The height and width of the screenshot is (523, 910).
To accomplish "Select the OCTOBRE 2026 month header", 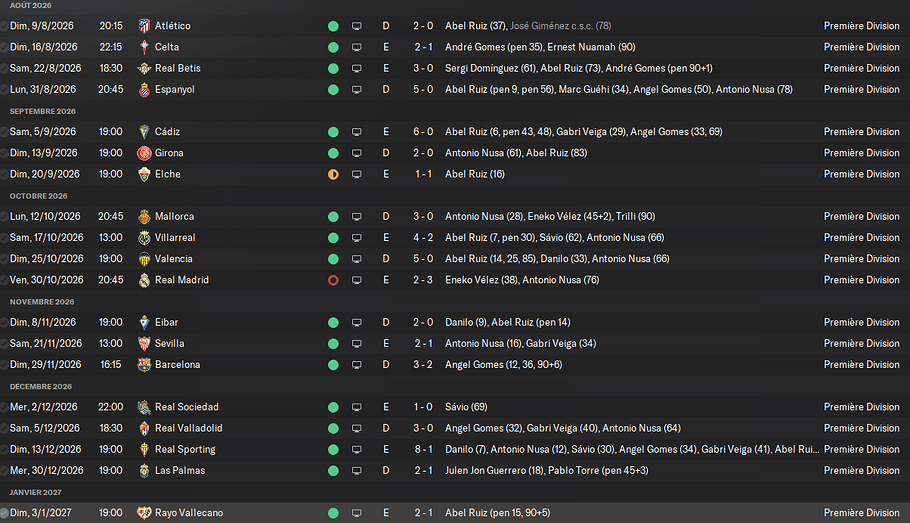I will click(x=38, y=196).
